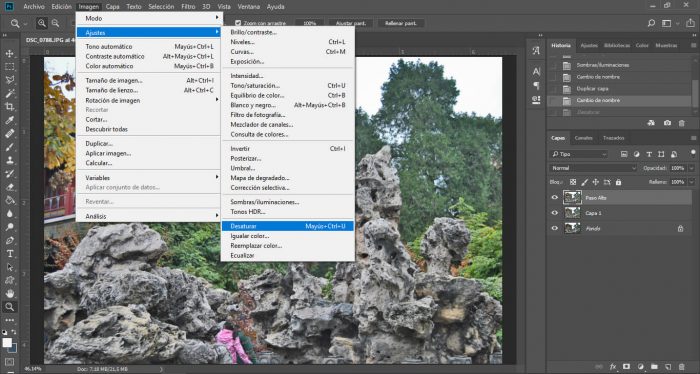Toggle visibility of Capa 1 layer
The image size is (700, 374).
(554, 213)
